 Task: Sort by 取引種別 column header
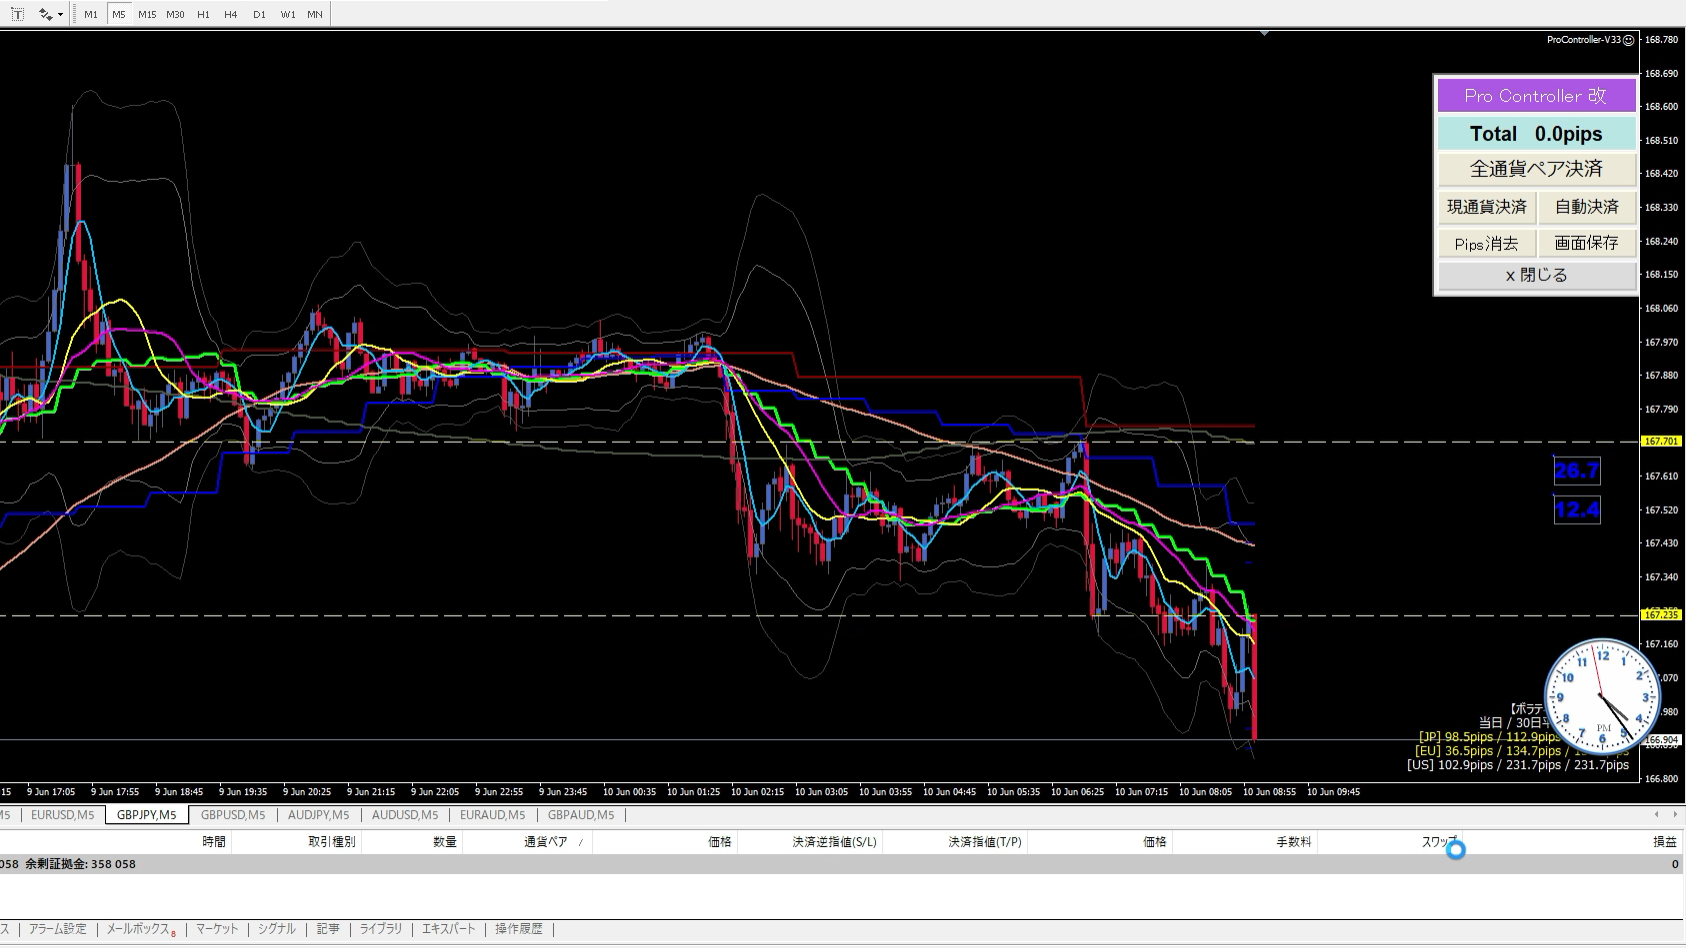(x=332, y=842)
